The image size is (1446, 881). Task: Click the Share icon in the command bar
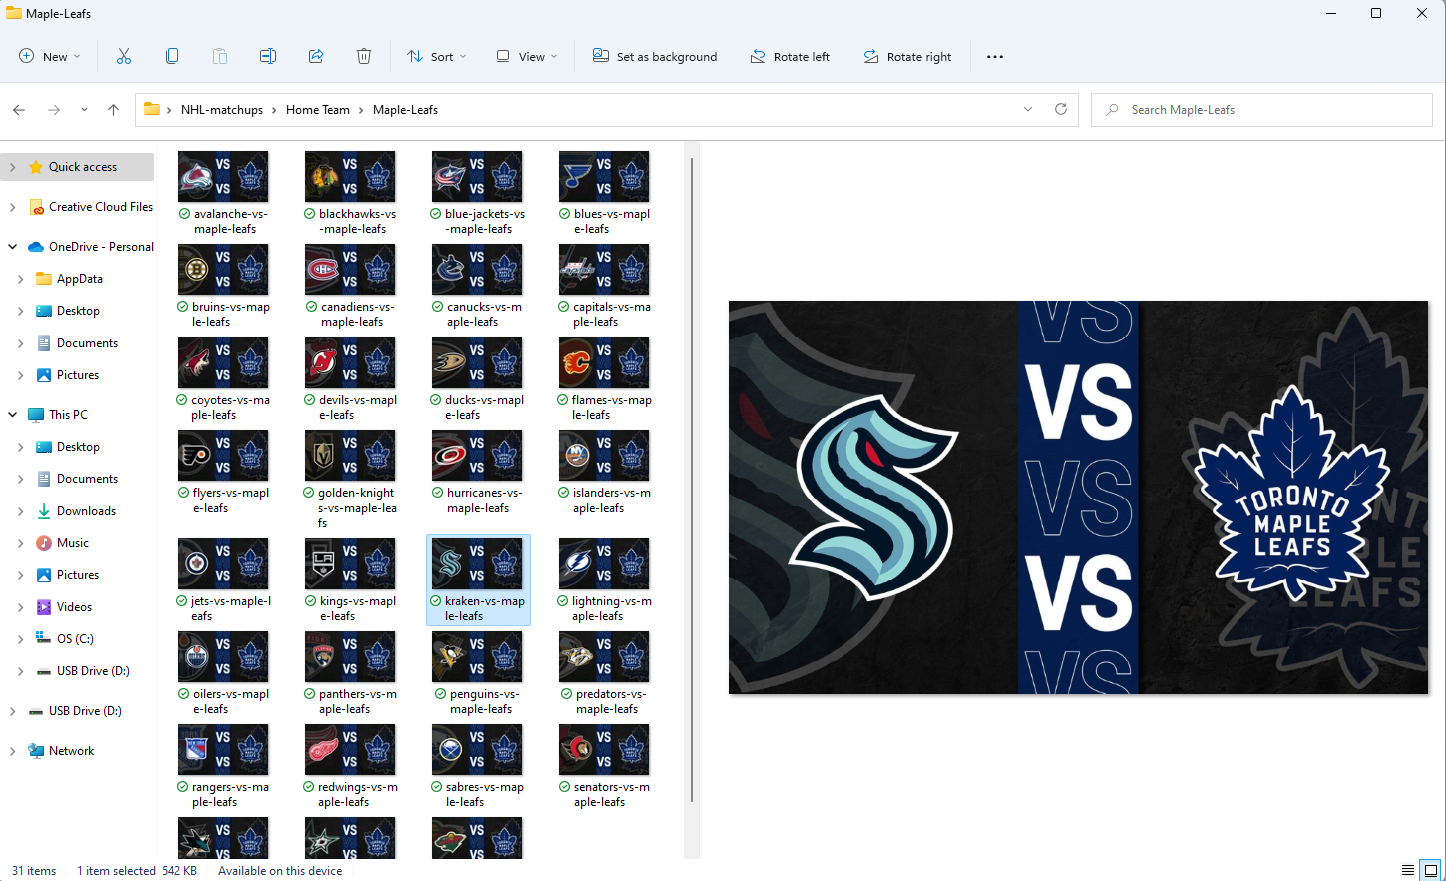(x=315, y=56)
